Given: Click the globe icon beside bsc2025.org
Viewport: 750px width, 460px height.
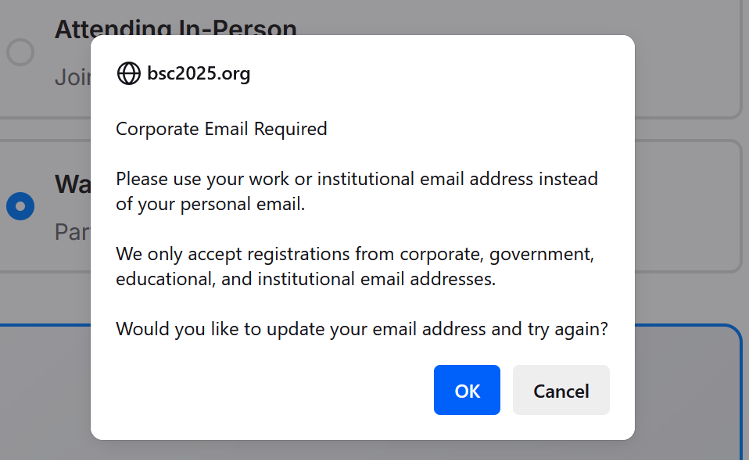Looking at the screenshot, I should [x=129, y=73].
